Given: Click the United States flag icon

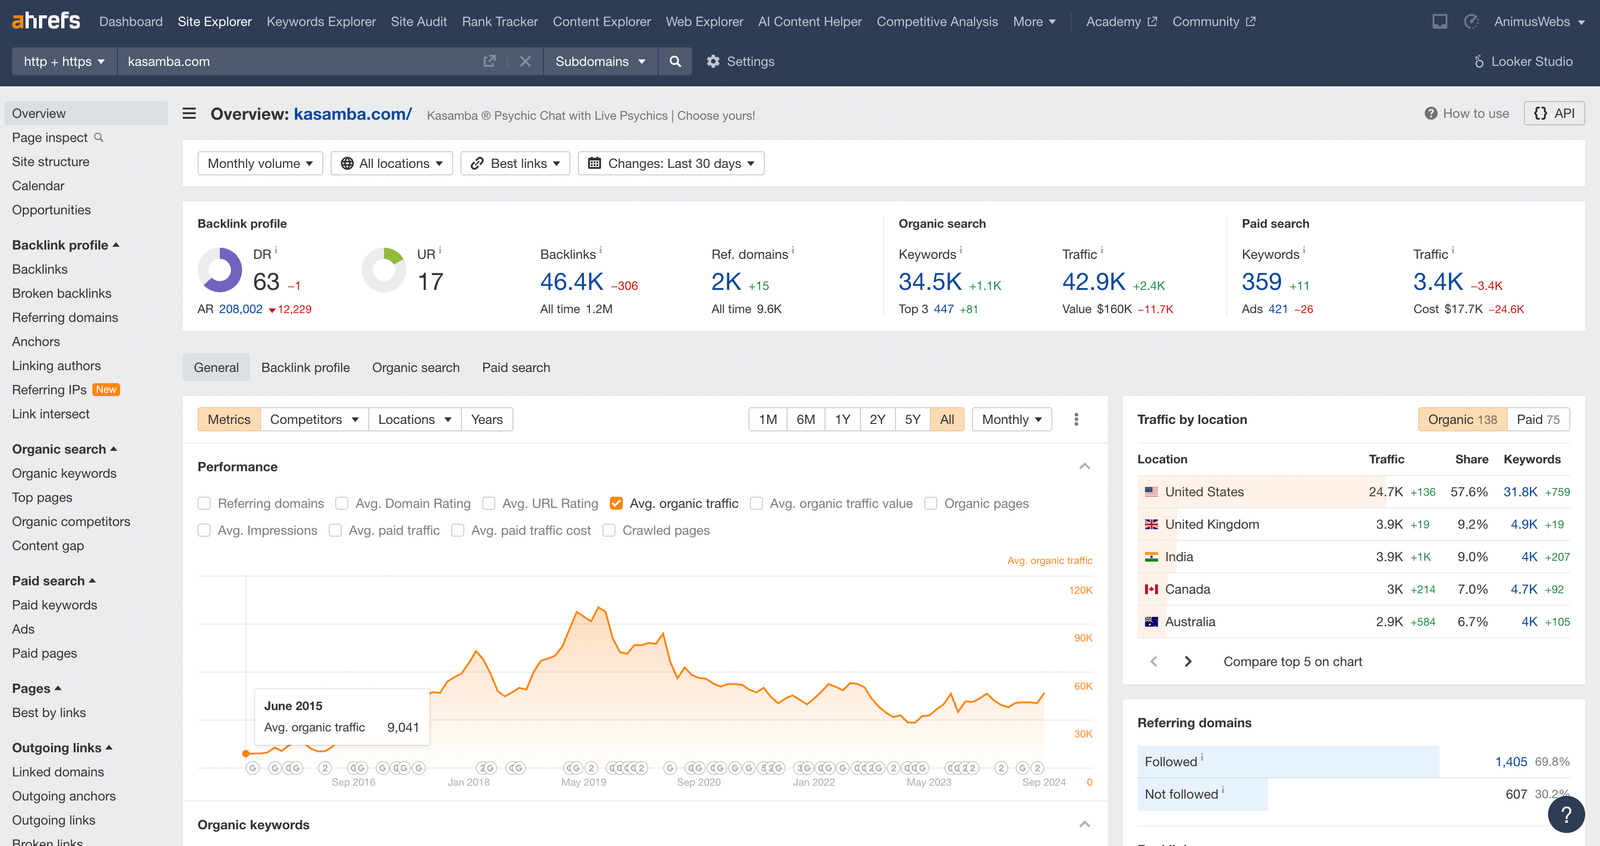Looking at the screenshot, I should click(x=1152, y=492).
